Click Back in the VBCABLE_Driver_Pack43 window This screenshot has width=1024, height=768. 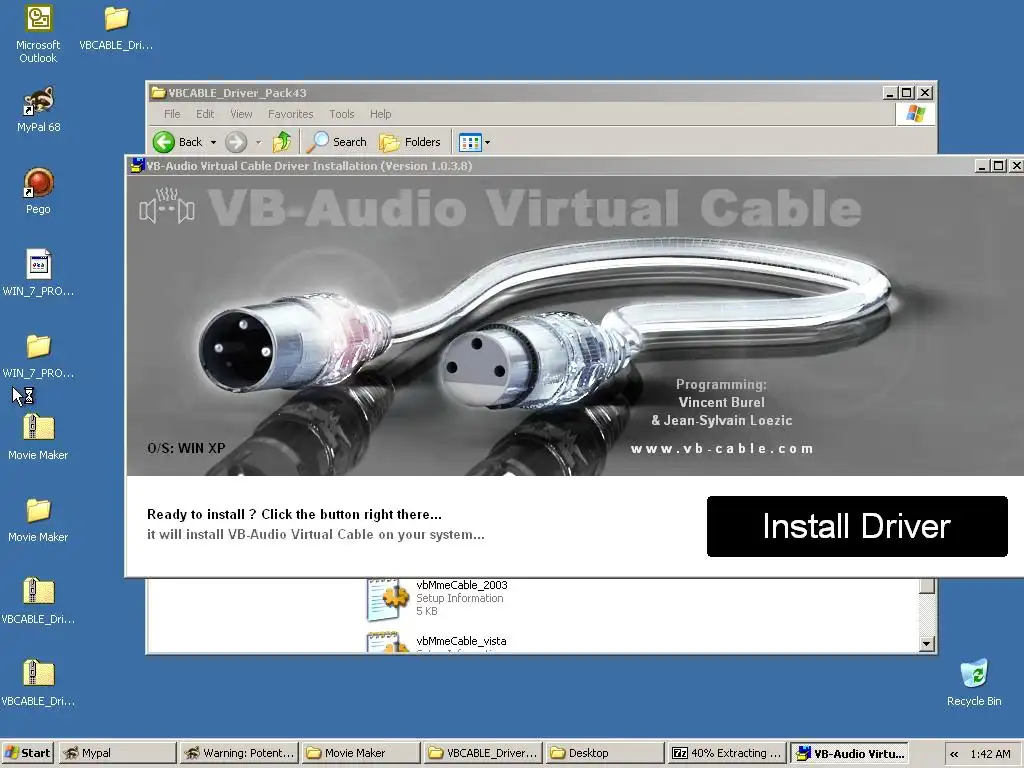[178, 142]
